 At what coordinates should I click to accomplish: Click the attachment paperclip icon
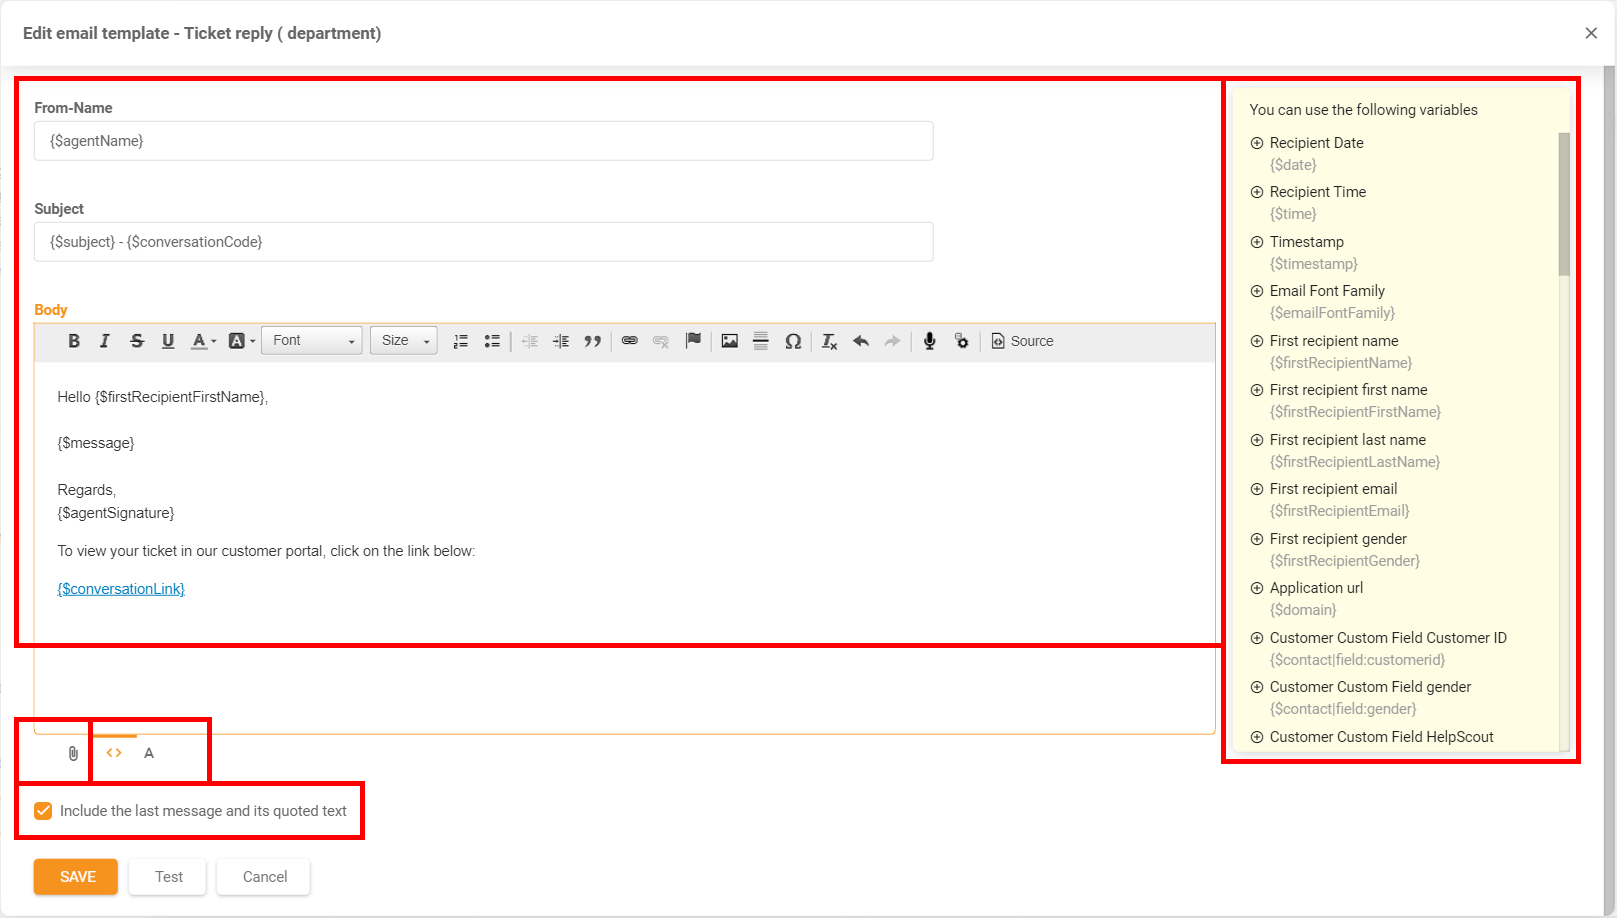(x=73, y=753)
